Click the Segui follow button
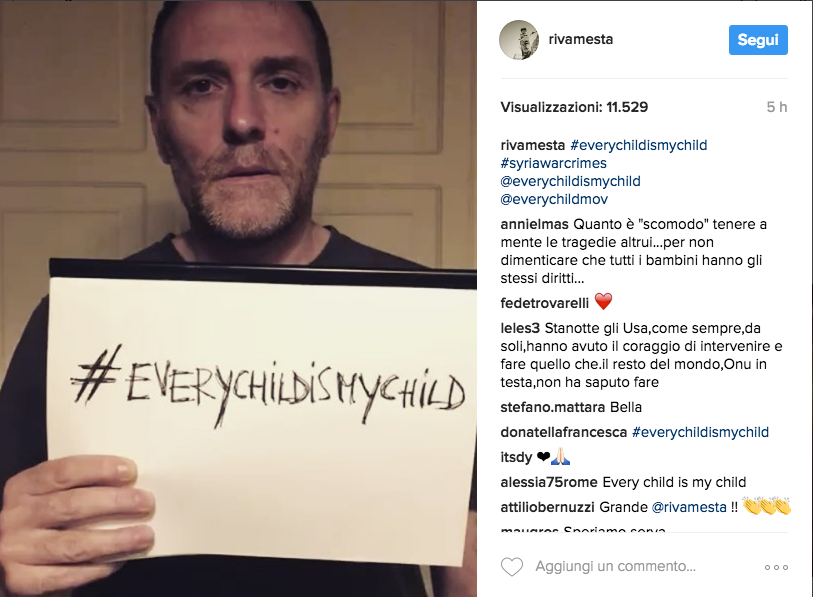 click(x=758, y=40)
